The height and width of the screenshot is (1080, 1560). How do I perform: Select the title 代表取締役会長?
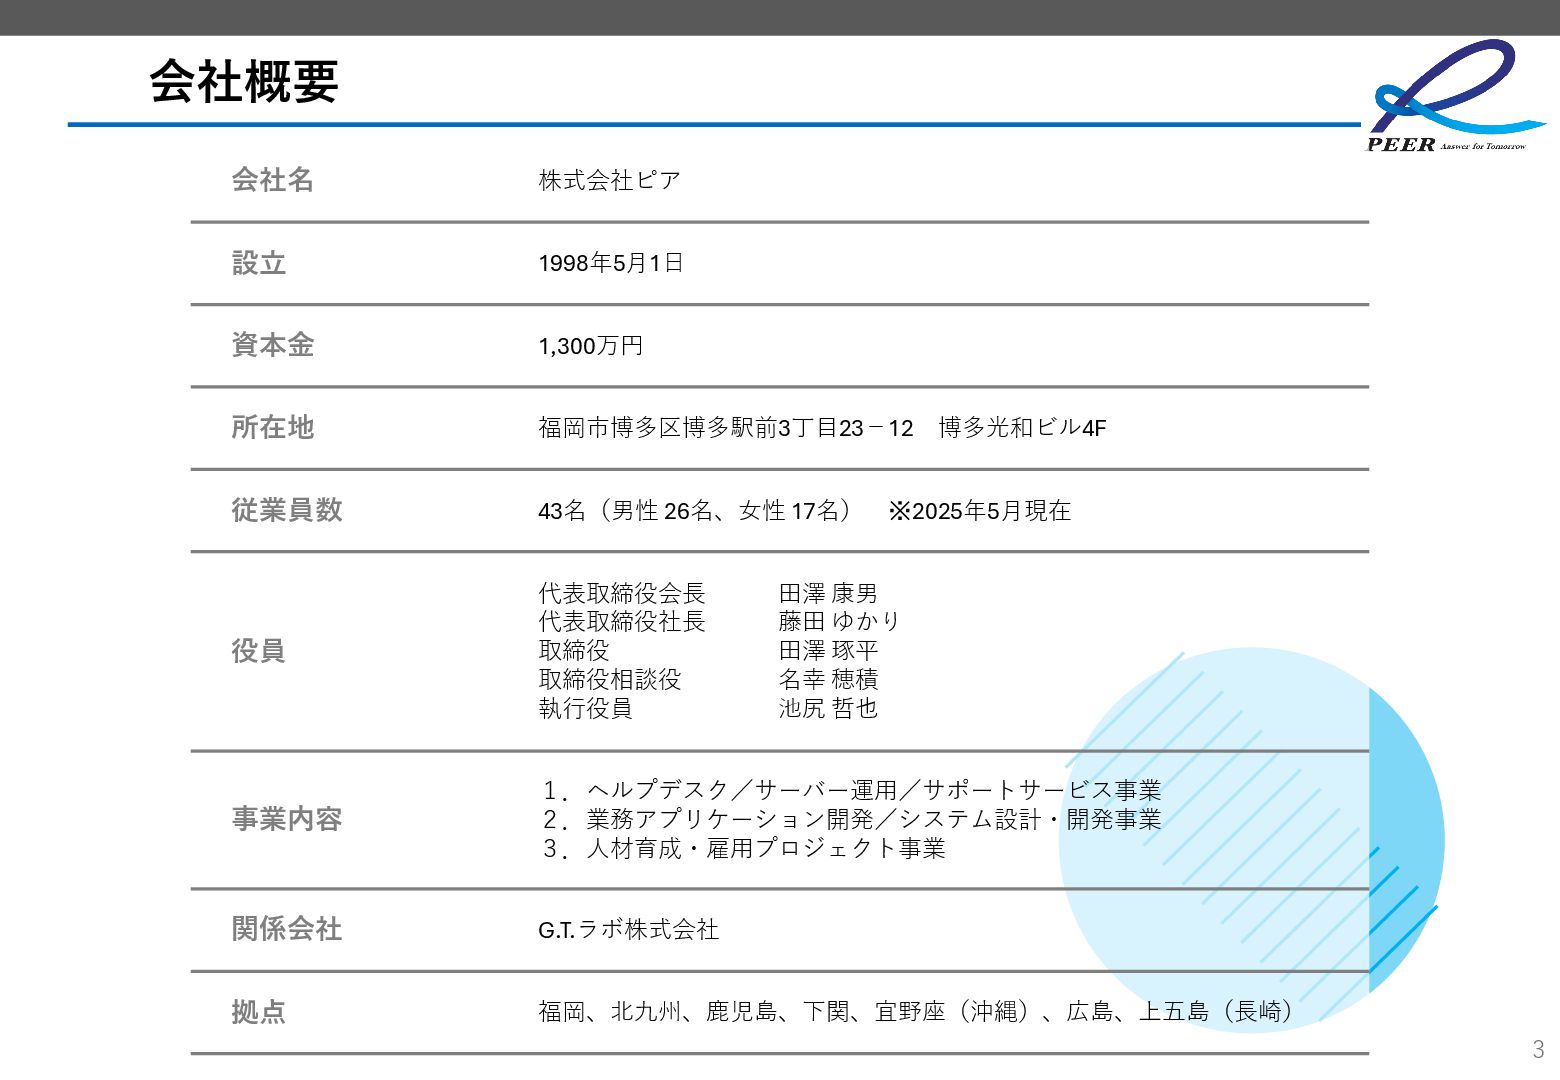pos(622,593)
